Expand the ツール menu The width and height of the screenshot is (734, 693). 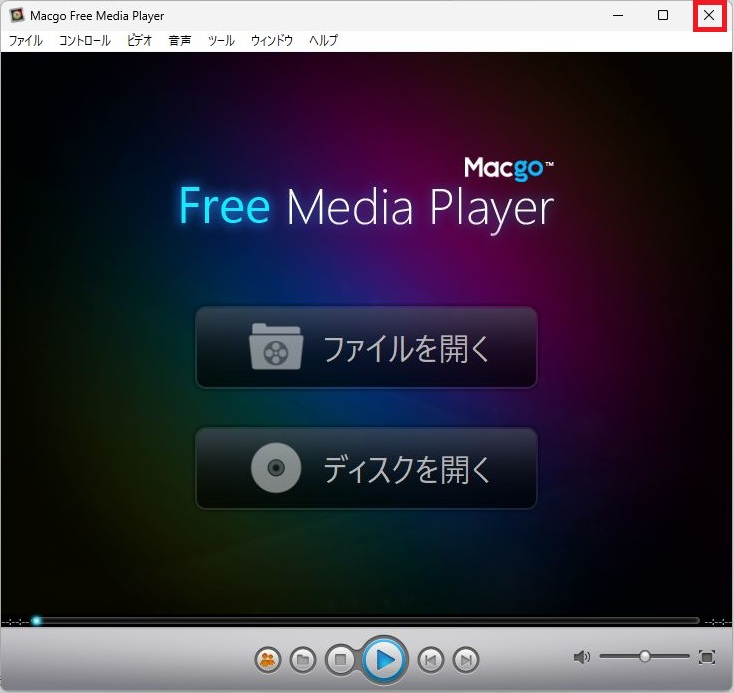click(221, 41)
